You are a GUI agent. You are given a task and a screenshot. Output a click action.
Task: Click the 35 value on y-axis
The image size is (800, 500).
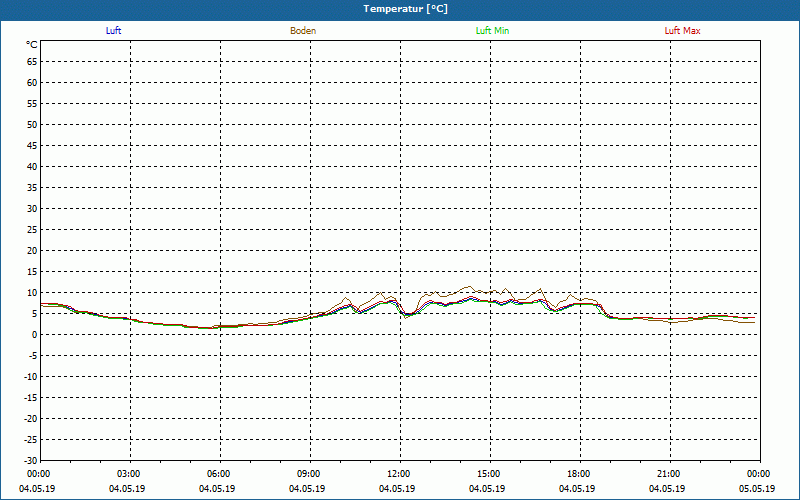click(32, 188)
